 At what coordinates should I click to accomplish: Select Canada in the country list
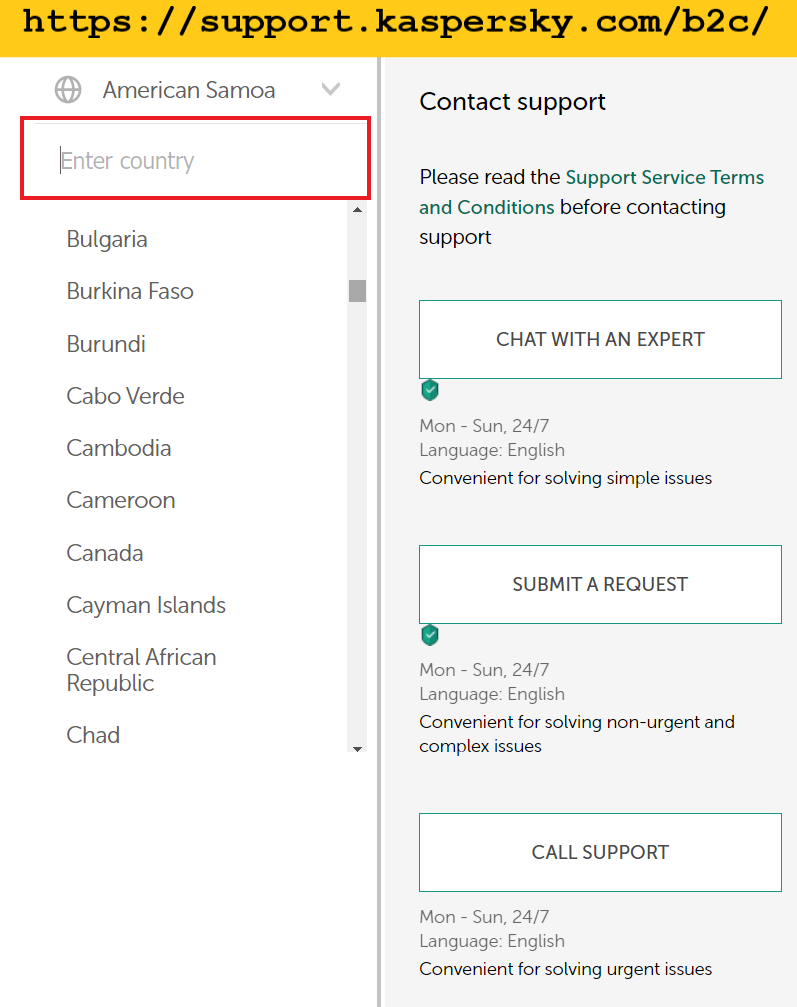point(104,553)
